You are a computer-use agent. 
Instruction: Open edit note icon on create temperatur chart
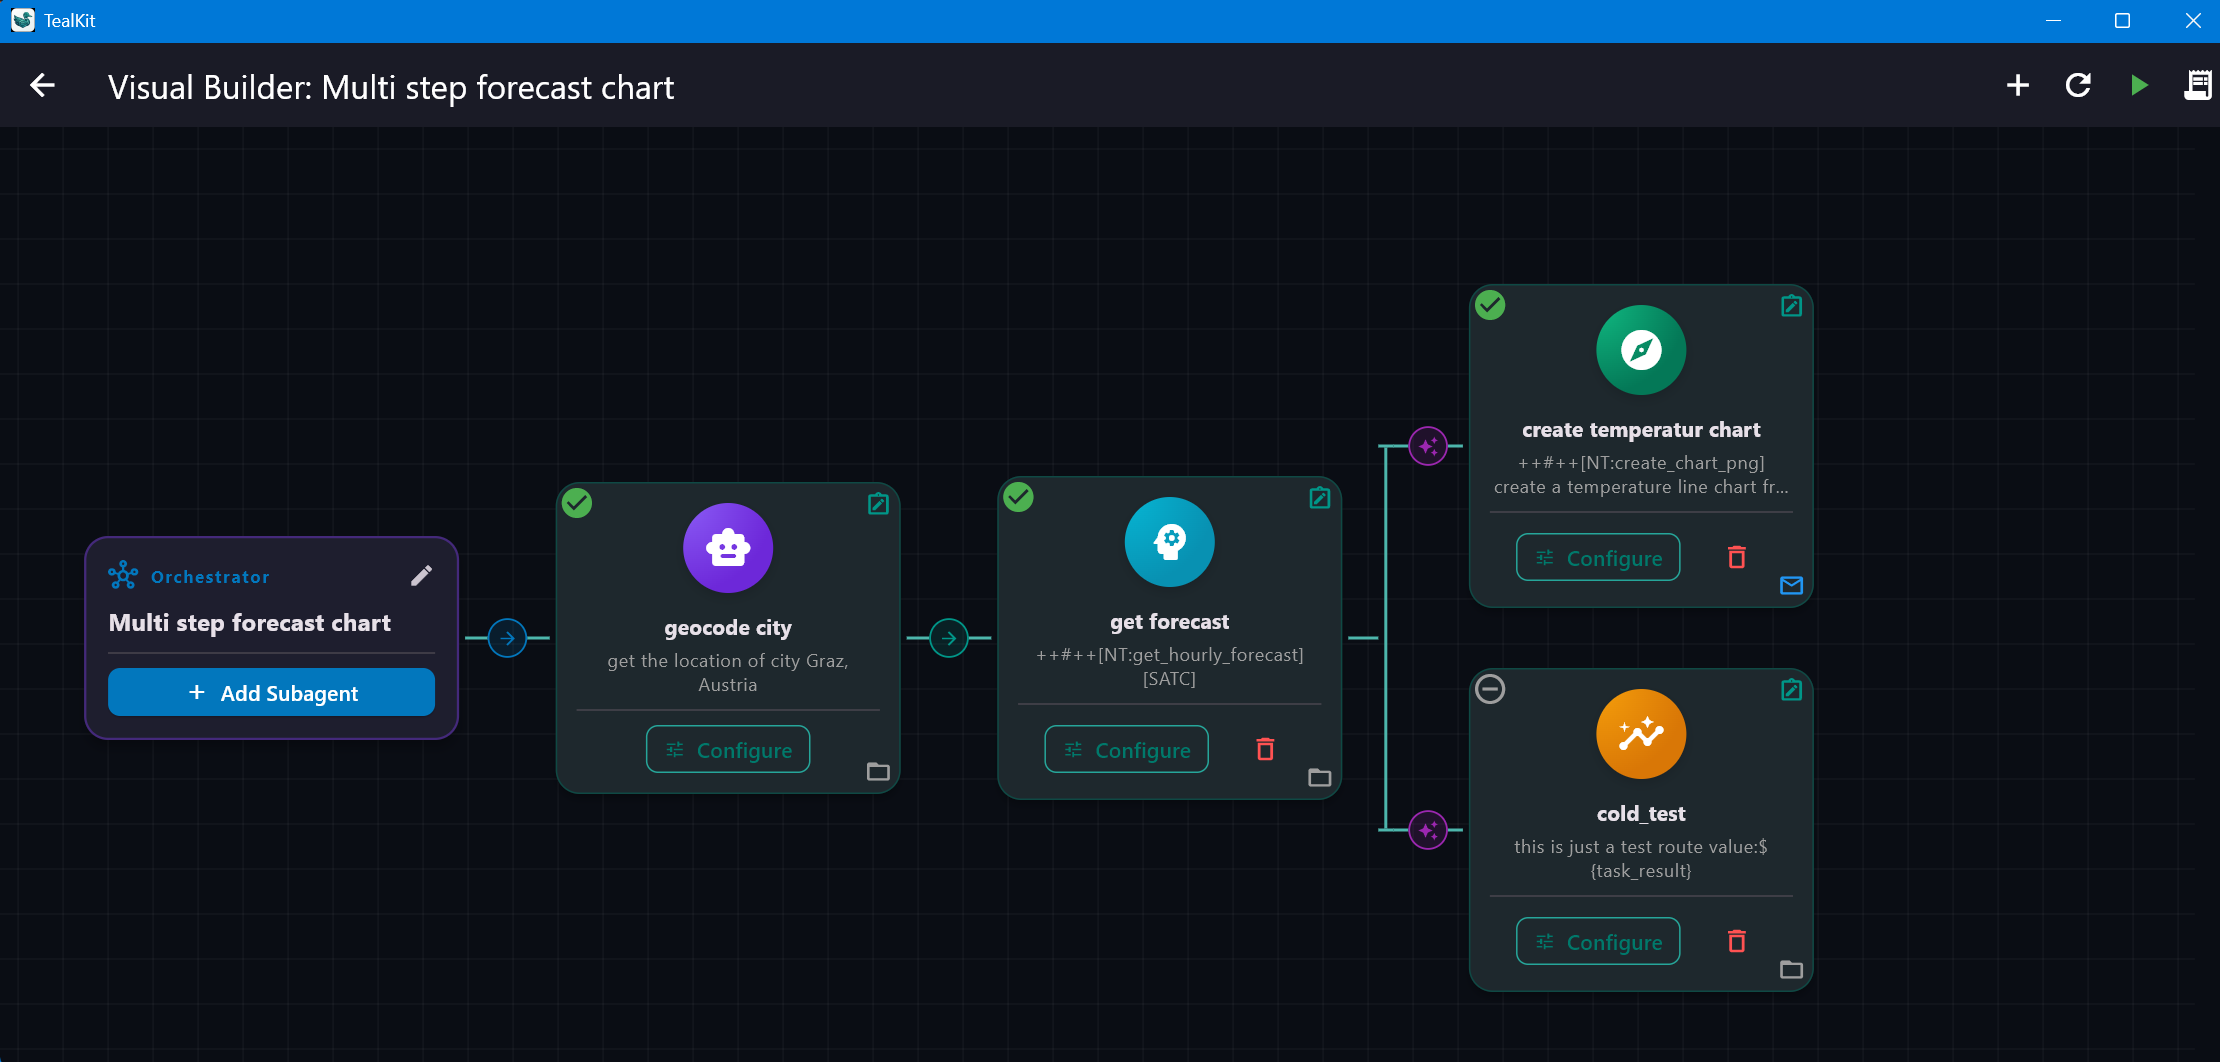click(x=1792, y=305)
